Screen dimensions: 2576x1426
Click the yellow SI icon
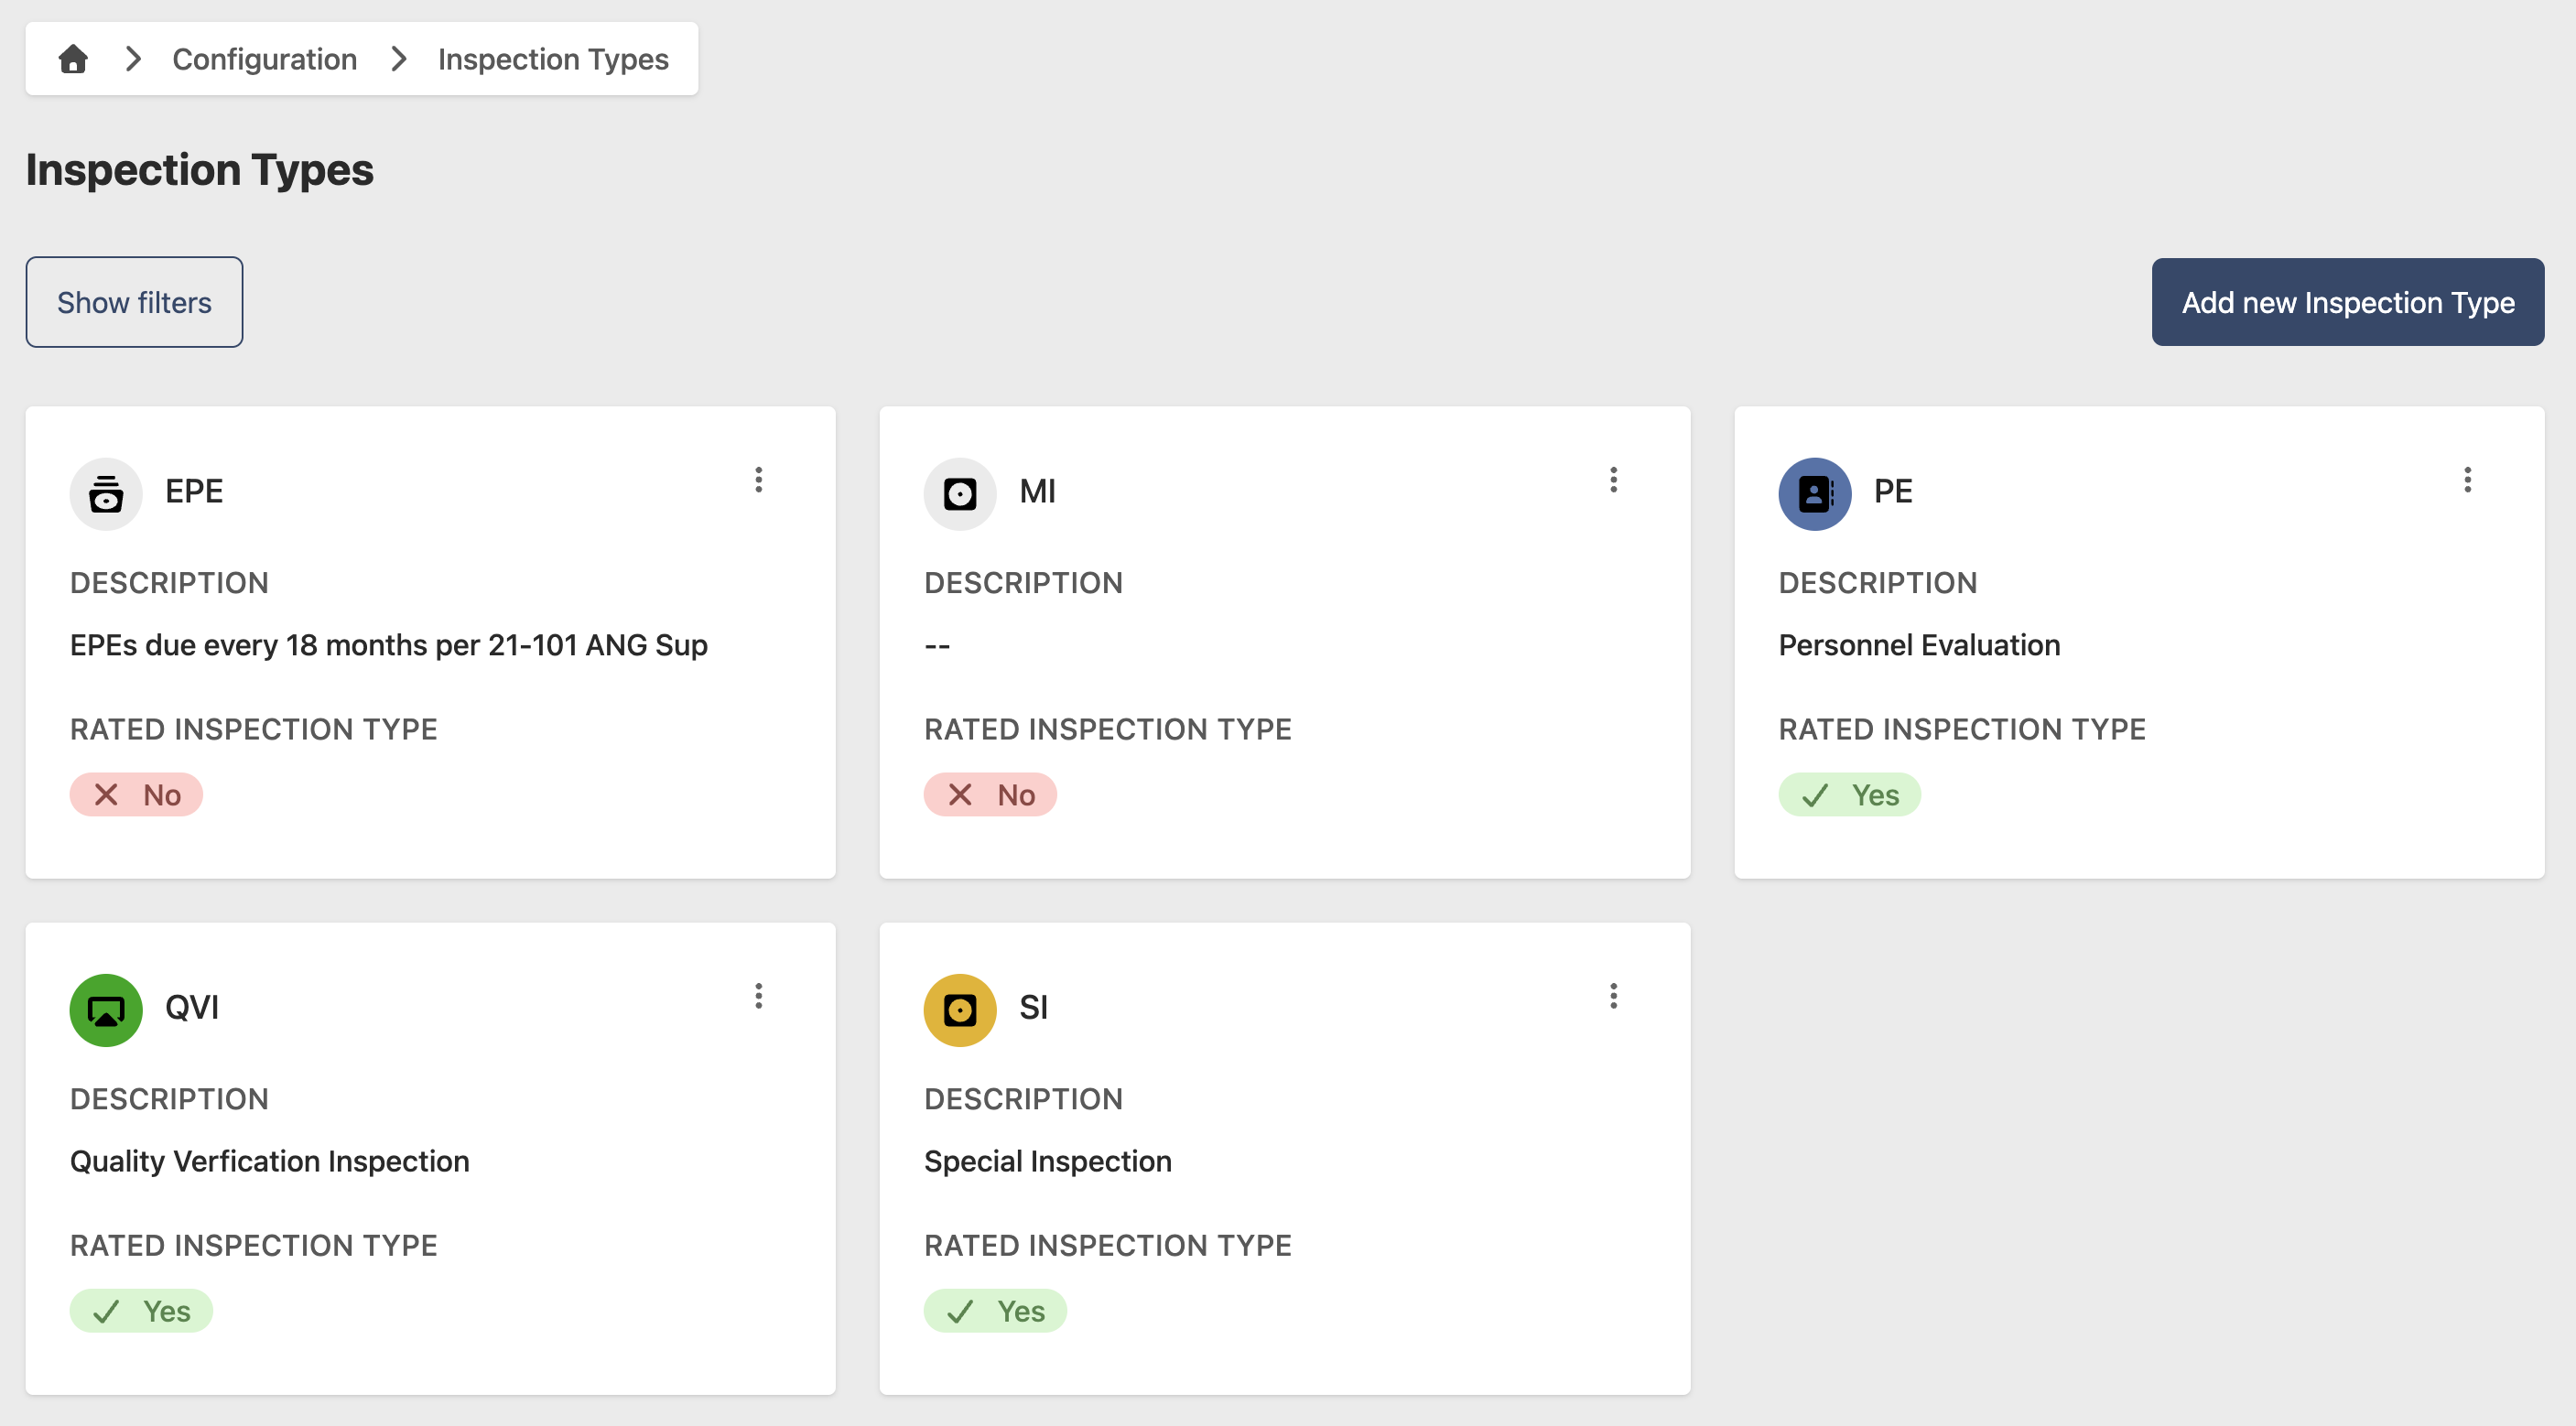point(960,1010)
